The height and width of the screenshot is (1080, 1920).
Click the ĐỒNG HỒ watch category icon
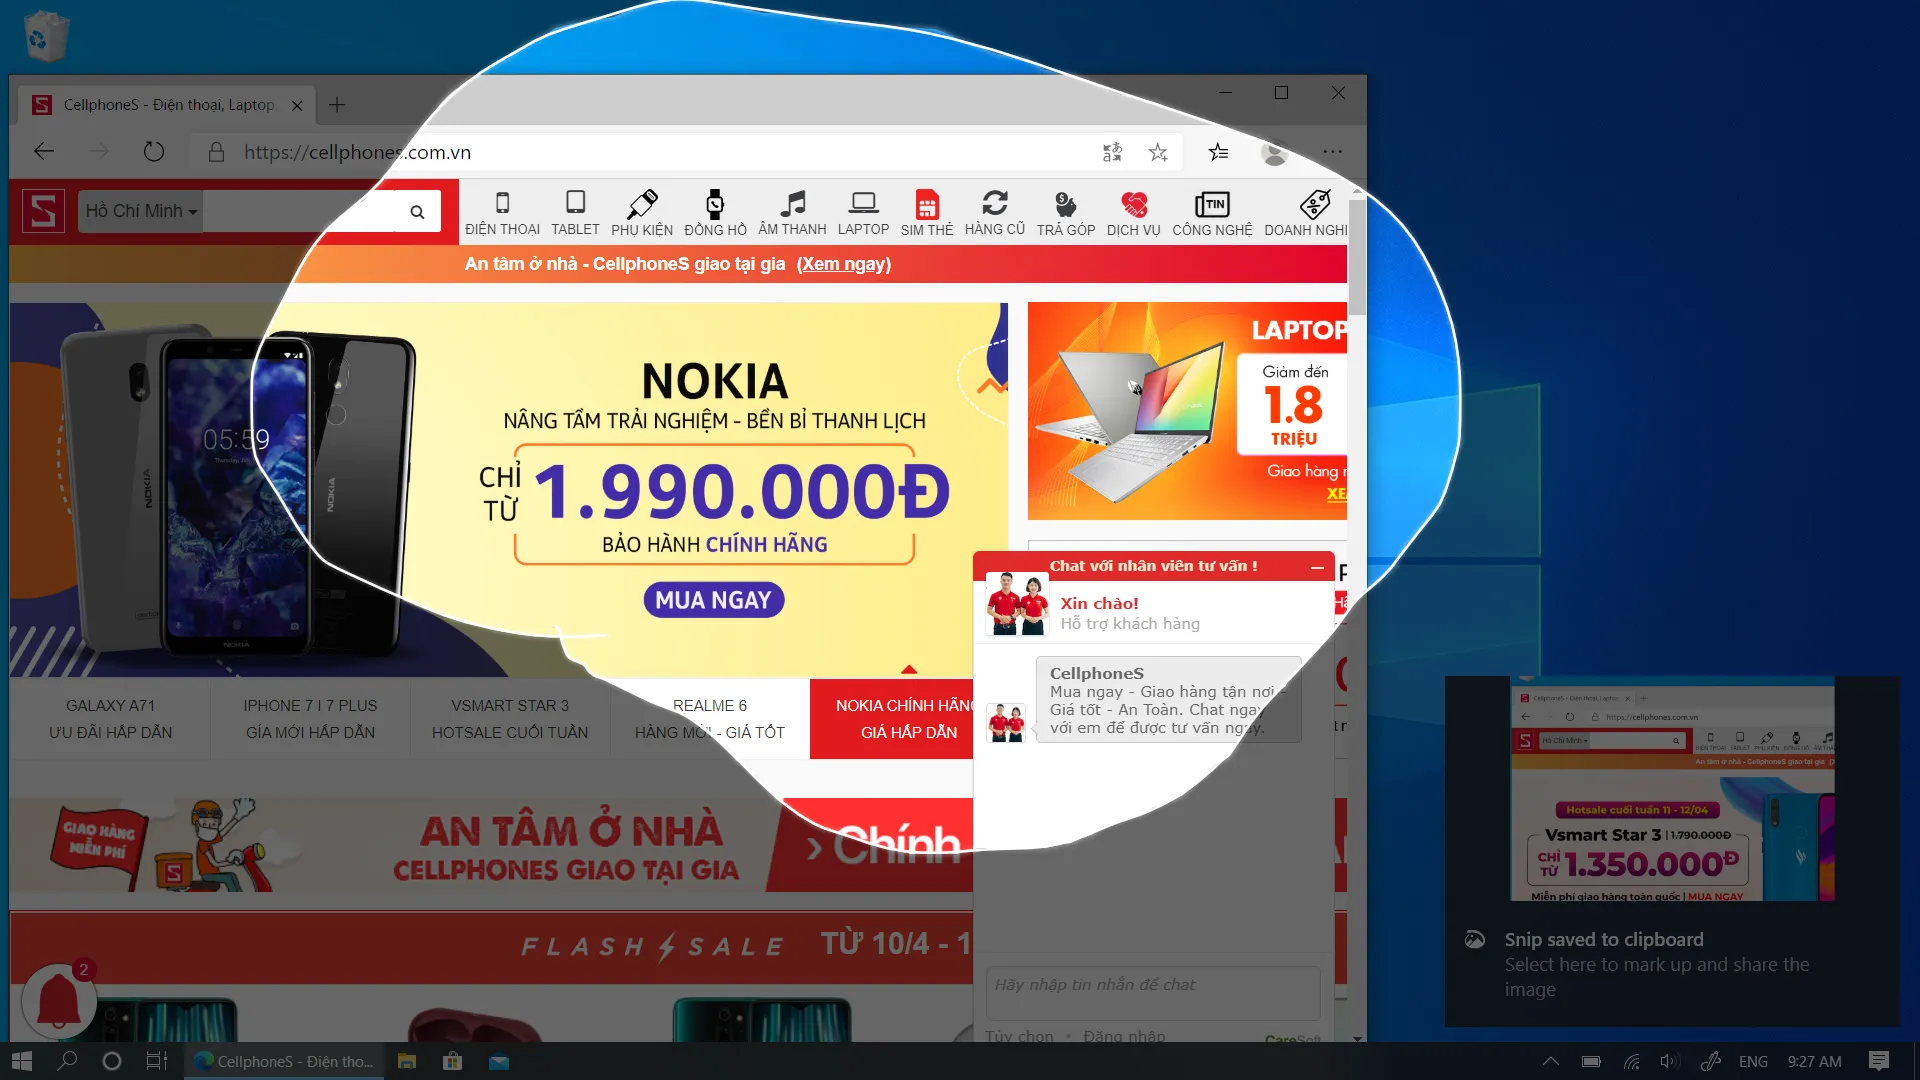715,211
